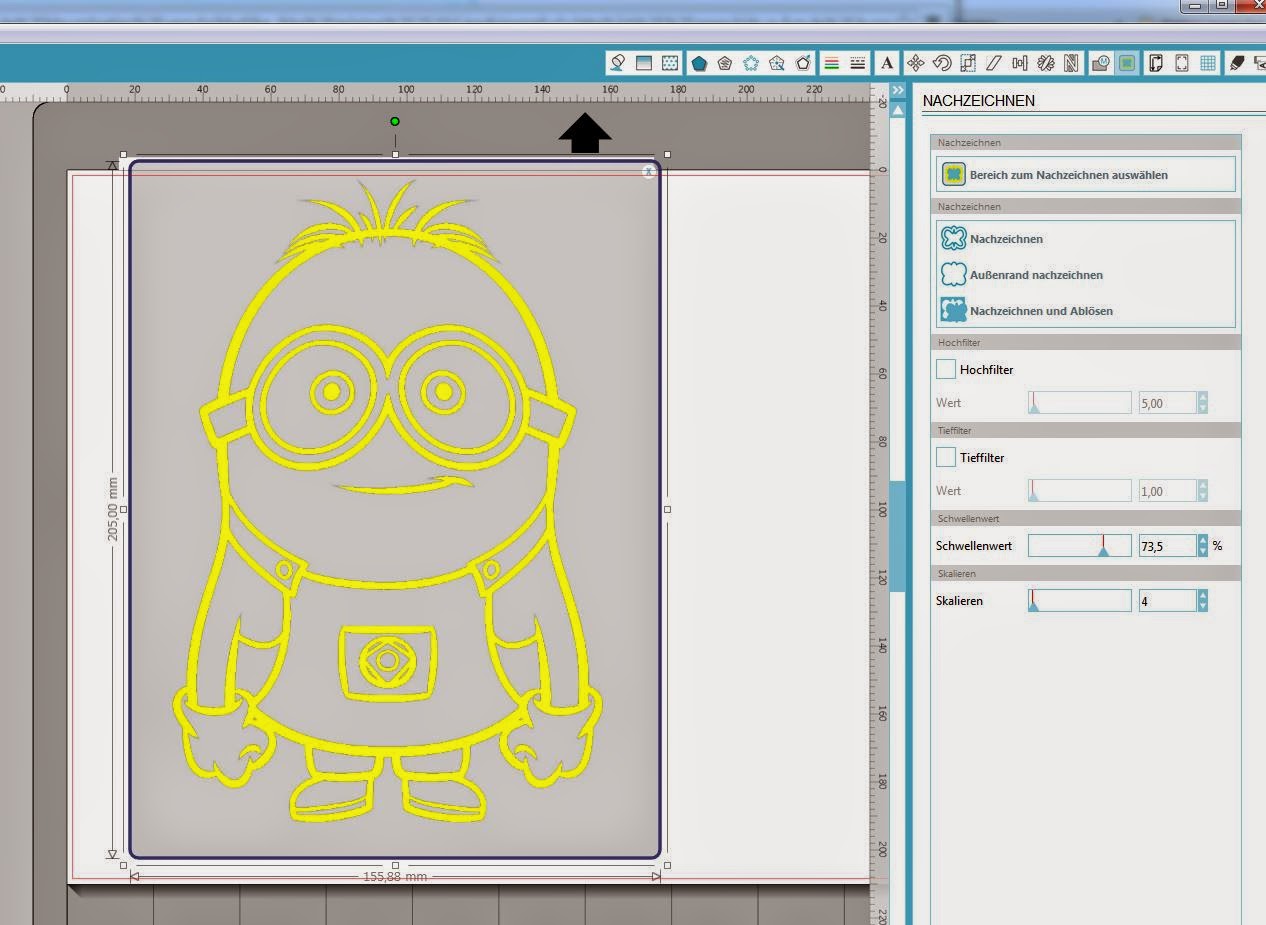Open the Replicate tool icon
This screenshot has width=1266, height=925.
tap(1045, 63)
